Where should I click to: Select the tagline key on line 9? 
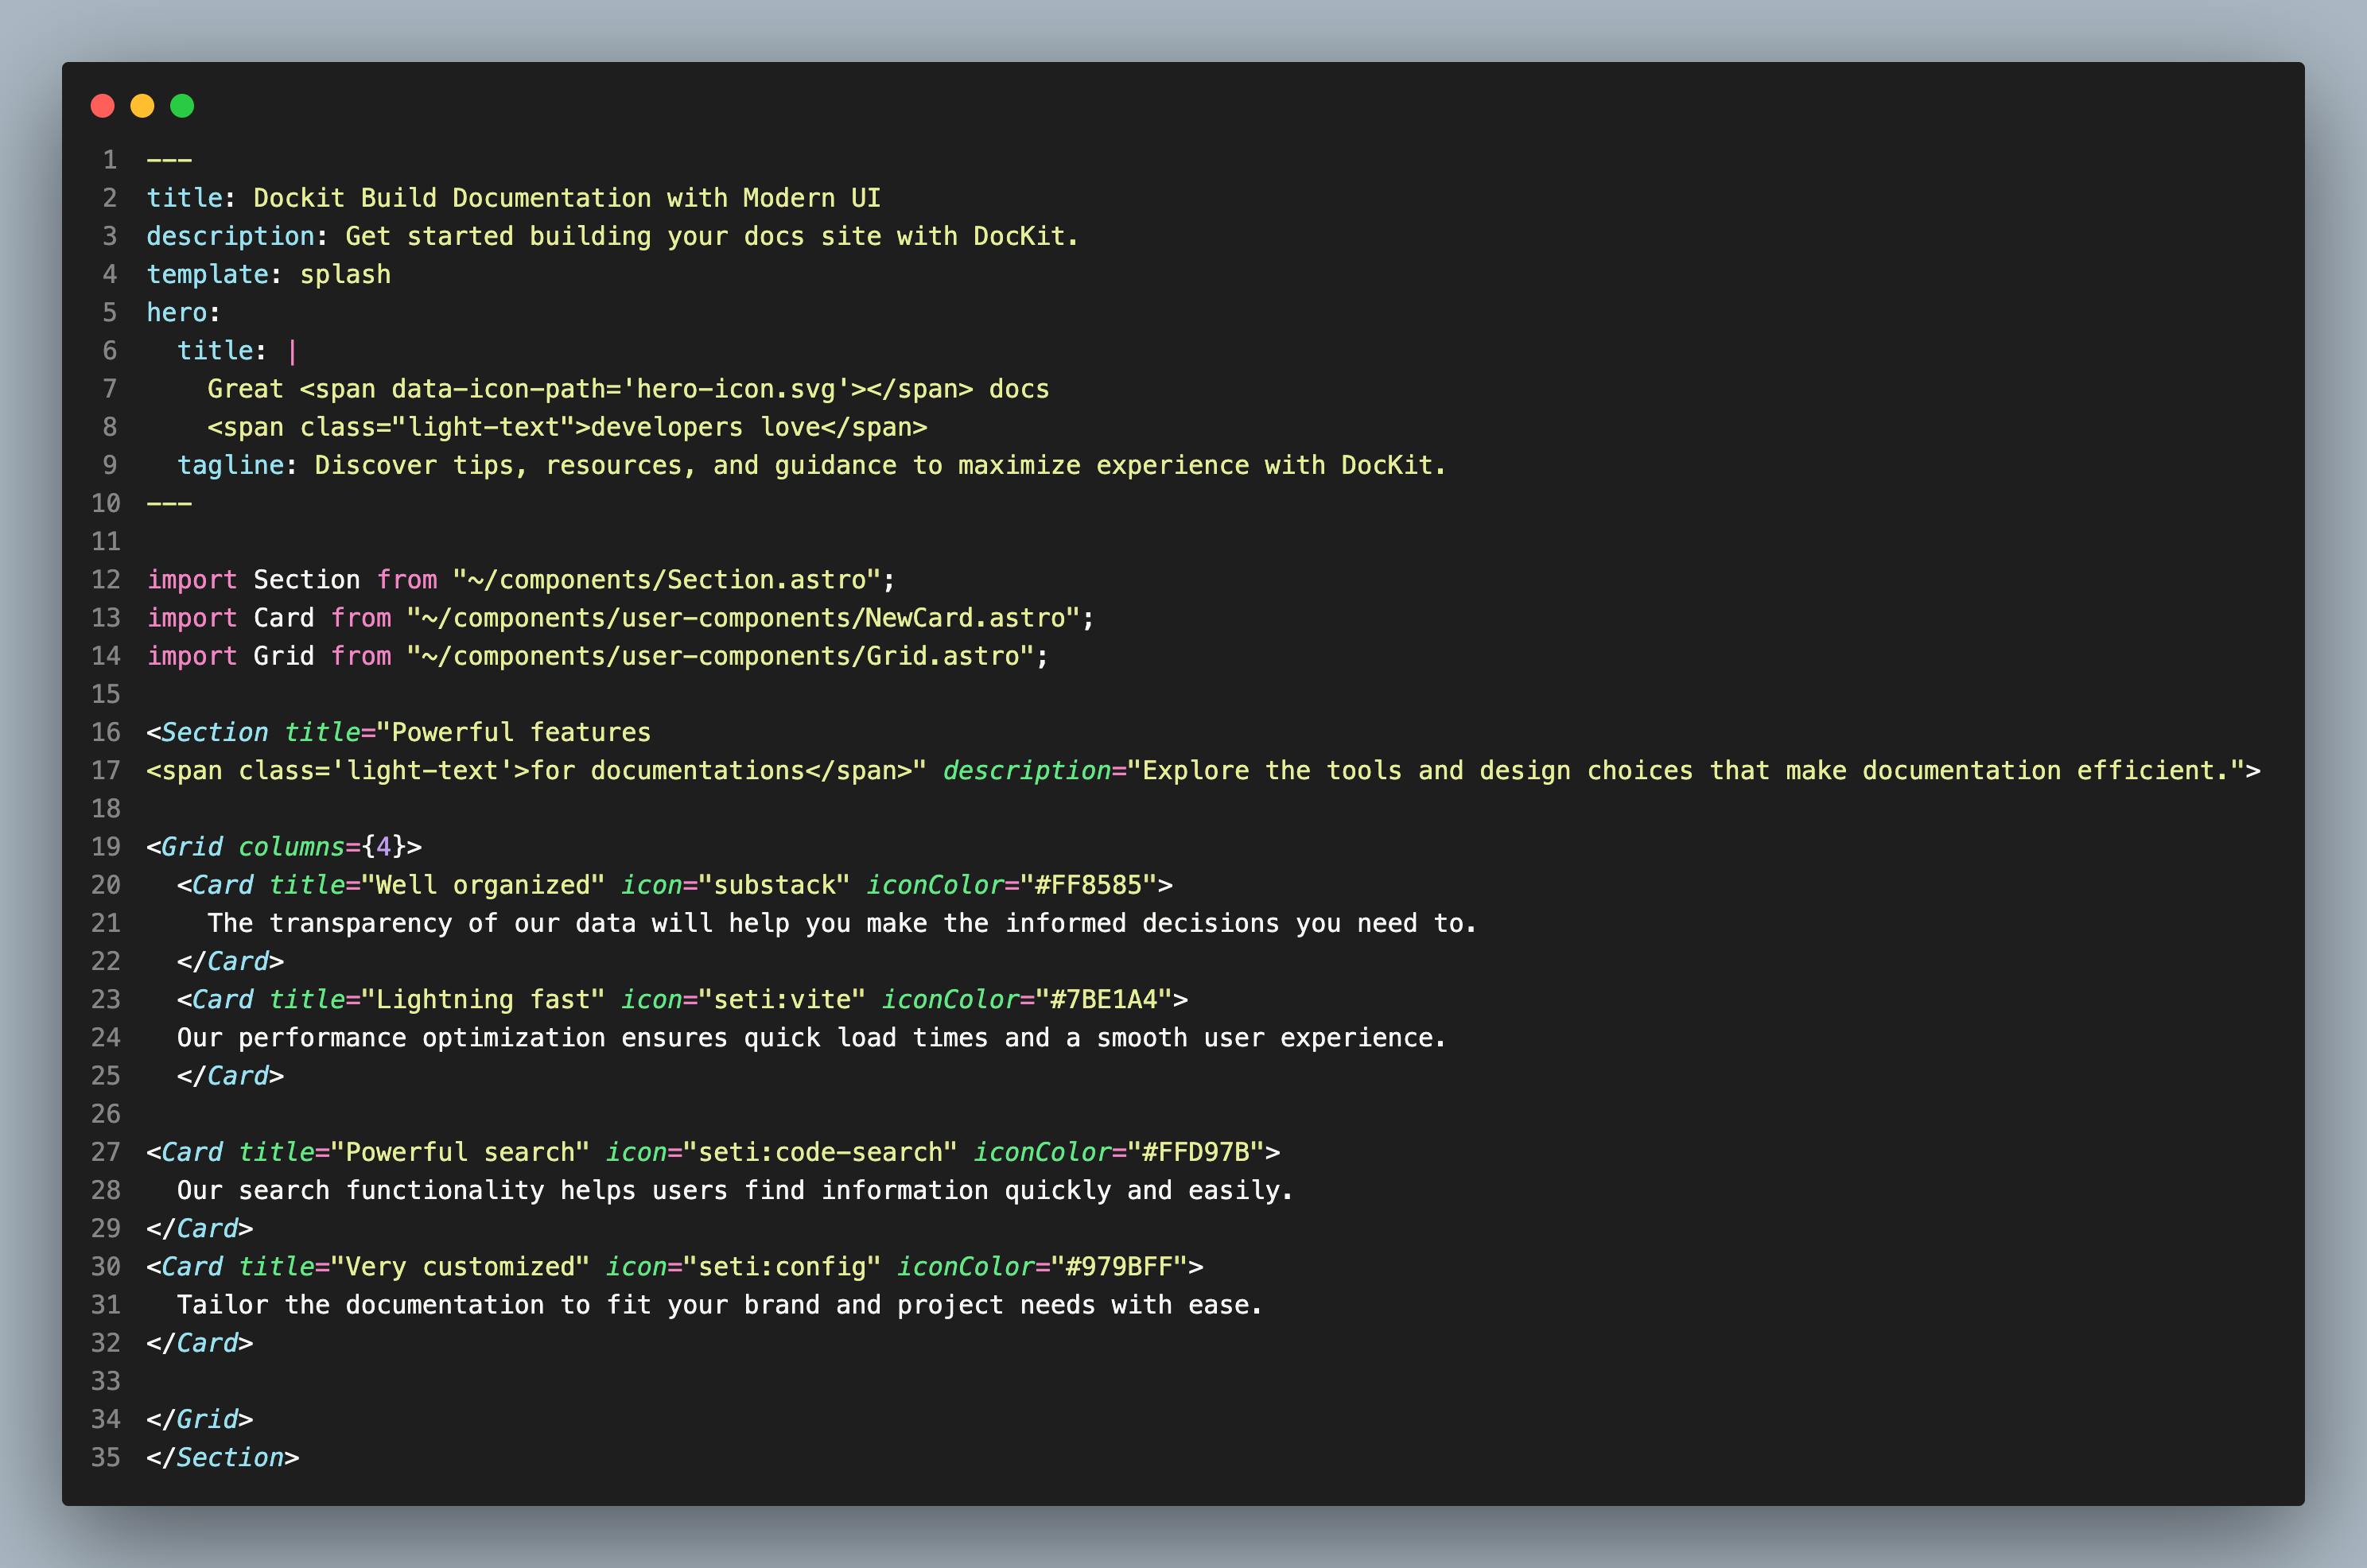[230, 465]
